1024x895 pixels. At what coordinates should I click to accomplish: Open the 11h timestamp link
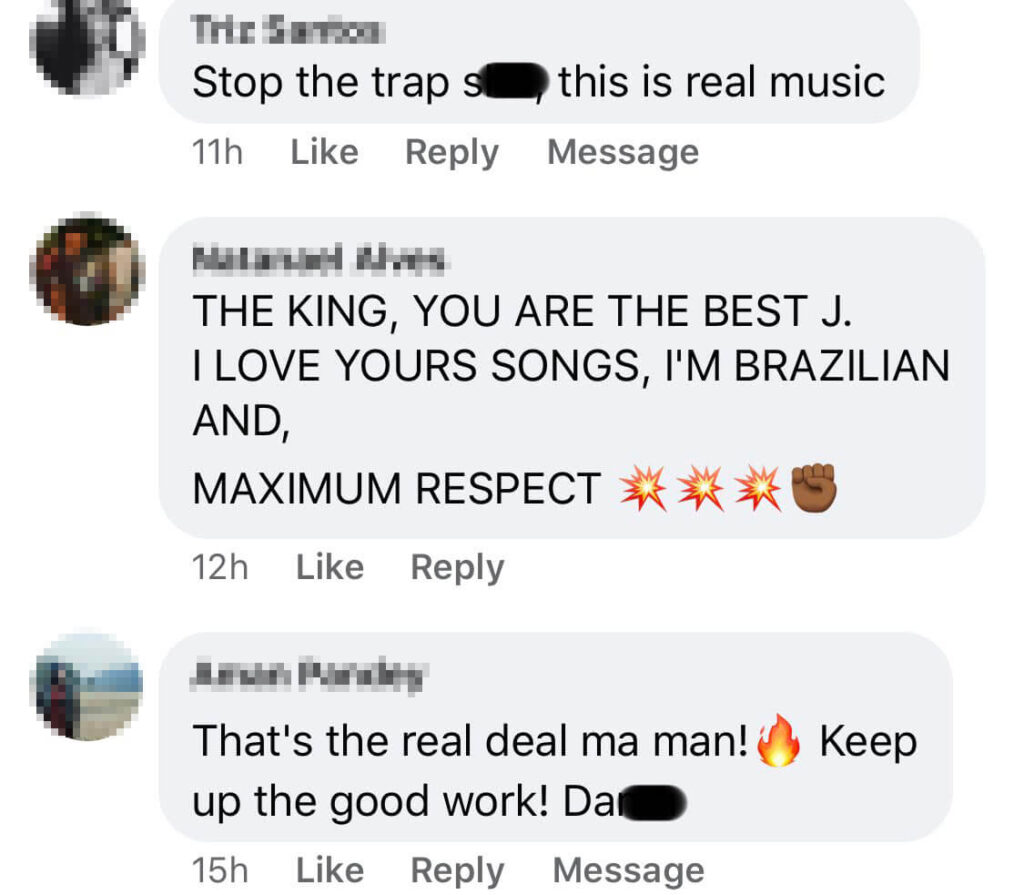[x=217, y=153]
